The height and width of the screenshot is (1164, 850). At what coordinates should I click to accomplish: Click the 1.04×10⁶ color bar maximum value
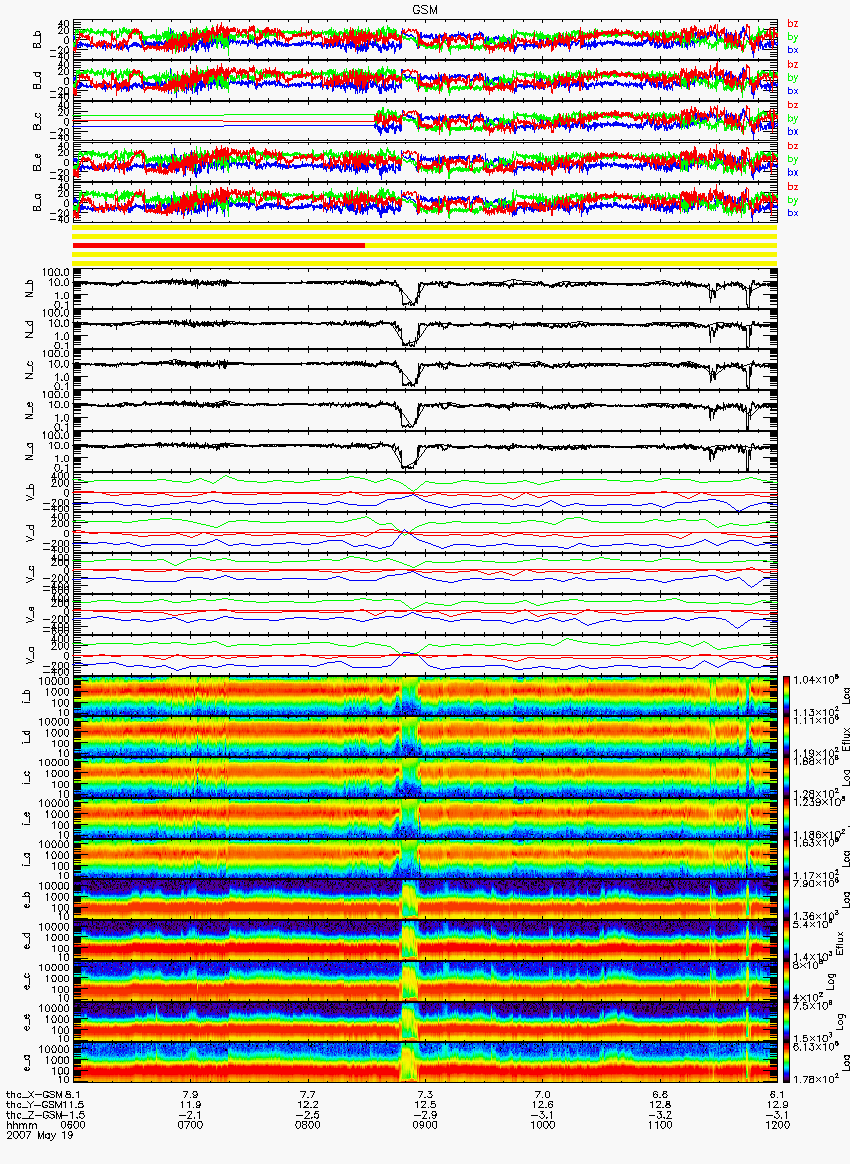(814, 681)
